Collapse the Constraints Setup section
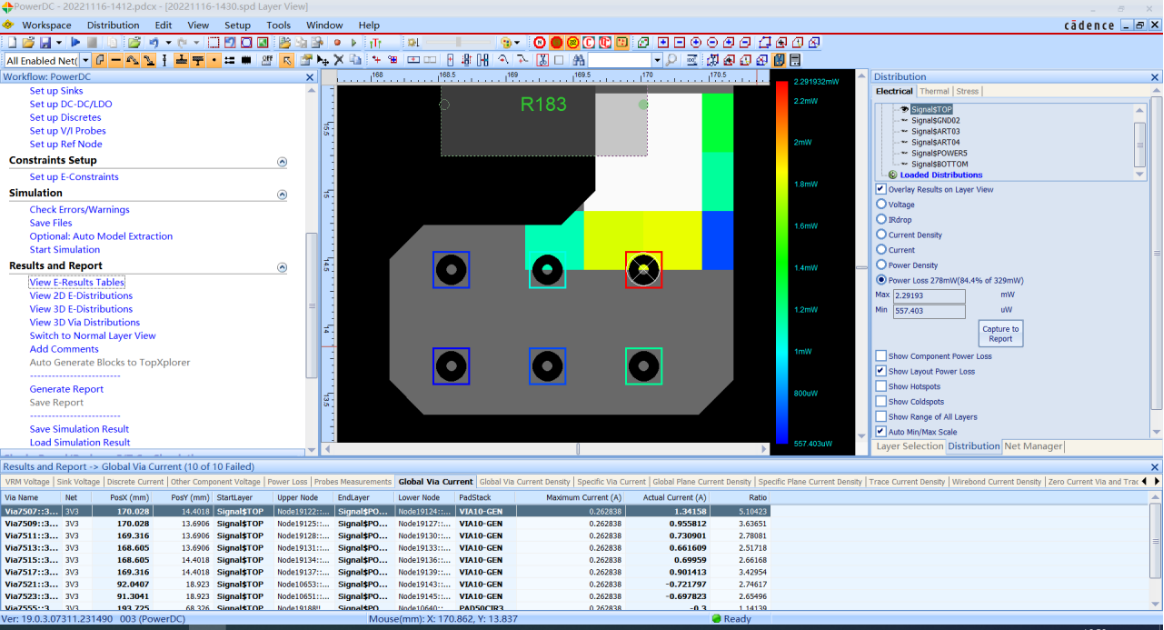Screen dimensions: 1164x630 pyautogui.click(x=282, y=161)
